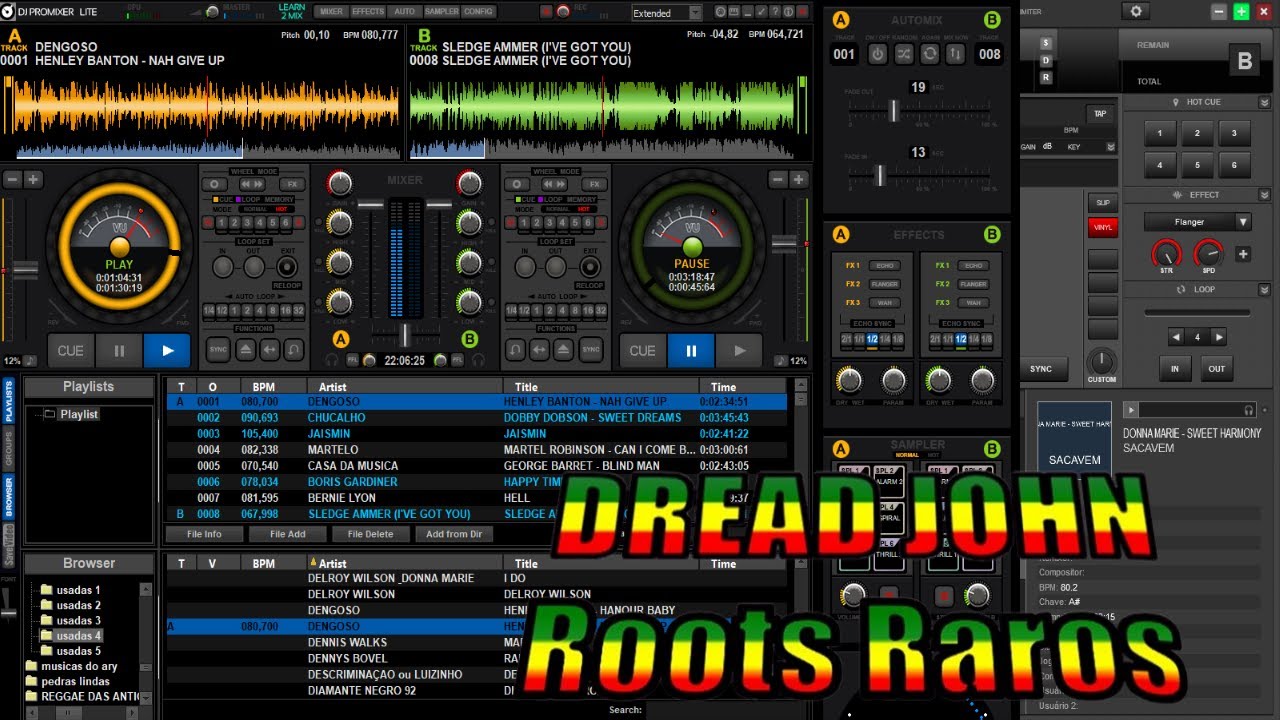Enable 32 beat auto loop on deck A

pos(298,311)
